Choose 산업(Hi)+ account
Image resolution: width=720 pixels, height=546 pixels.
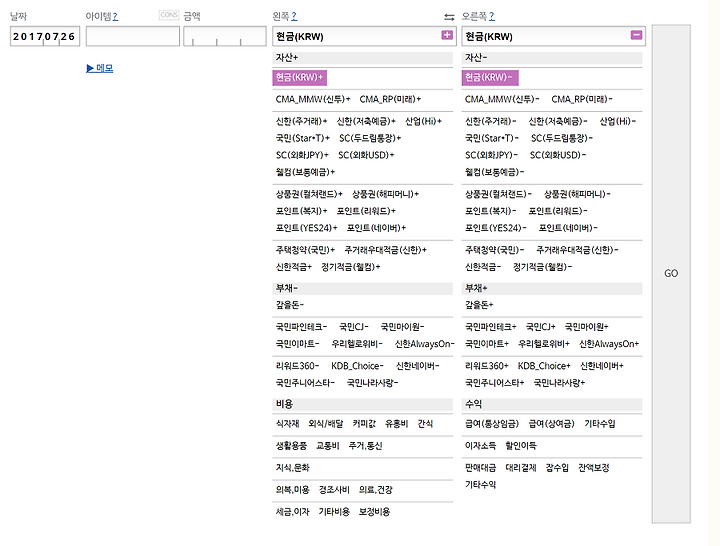coord(423,121)
